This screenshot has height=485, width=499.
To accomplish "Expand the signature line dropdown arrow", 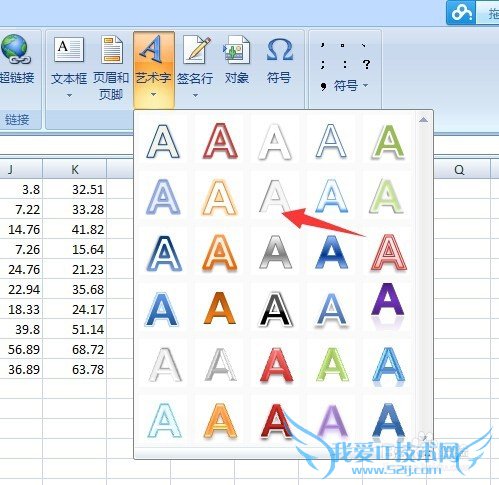I will (195, 95).
